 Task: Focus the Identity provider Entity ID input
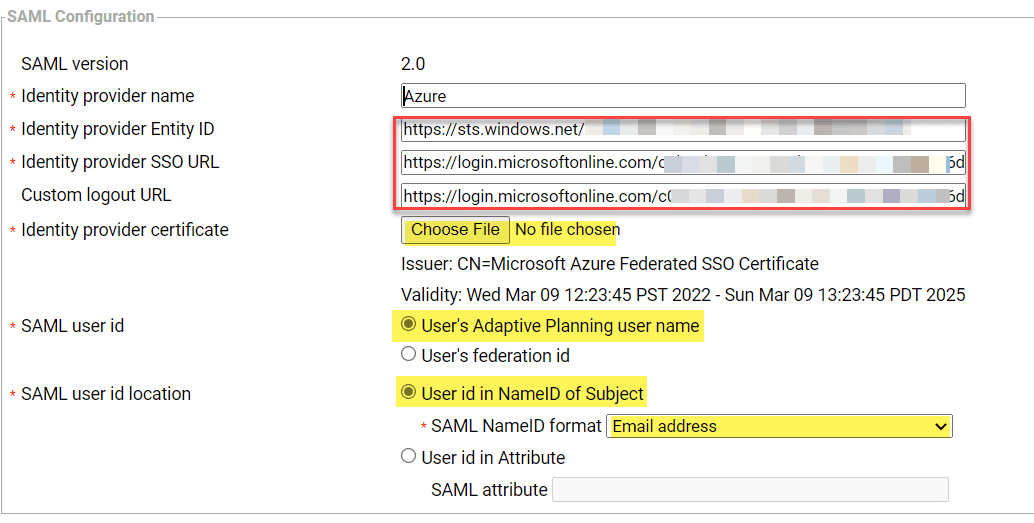(x=683, y=130)
